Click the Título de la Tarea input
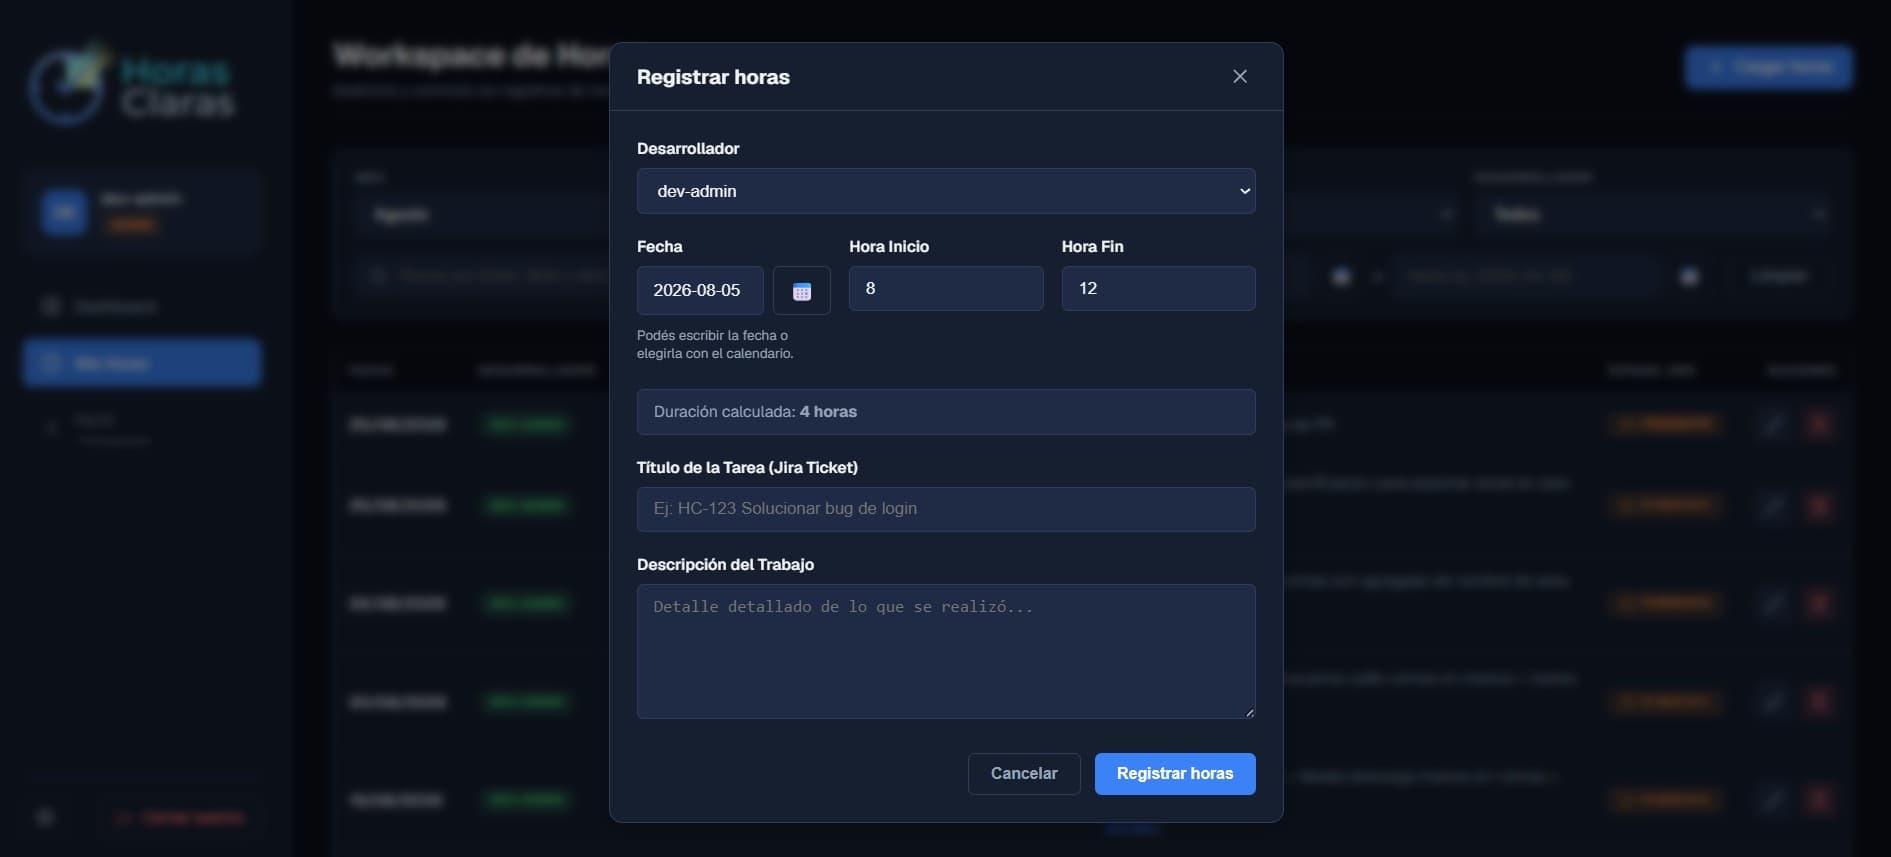This screenshot has height=857, width=1891. [946, 509]
